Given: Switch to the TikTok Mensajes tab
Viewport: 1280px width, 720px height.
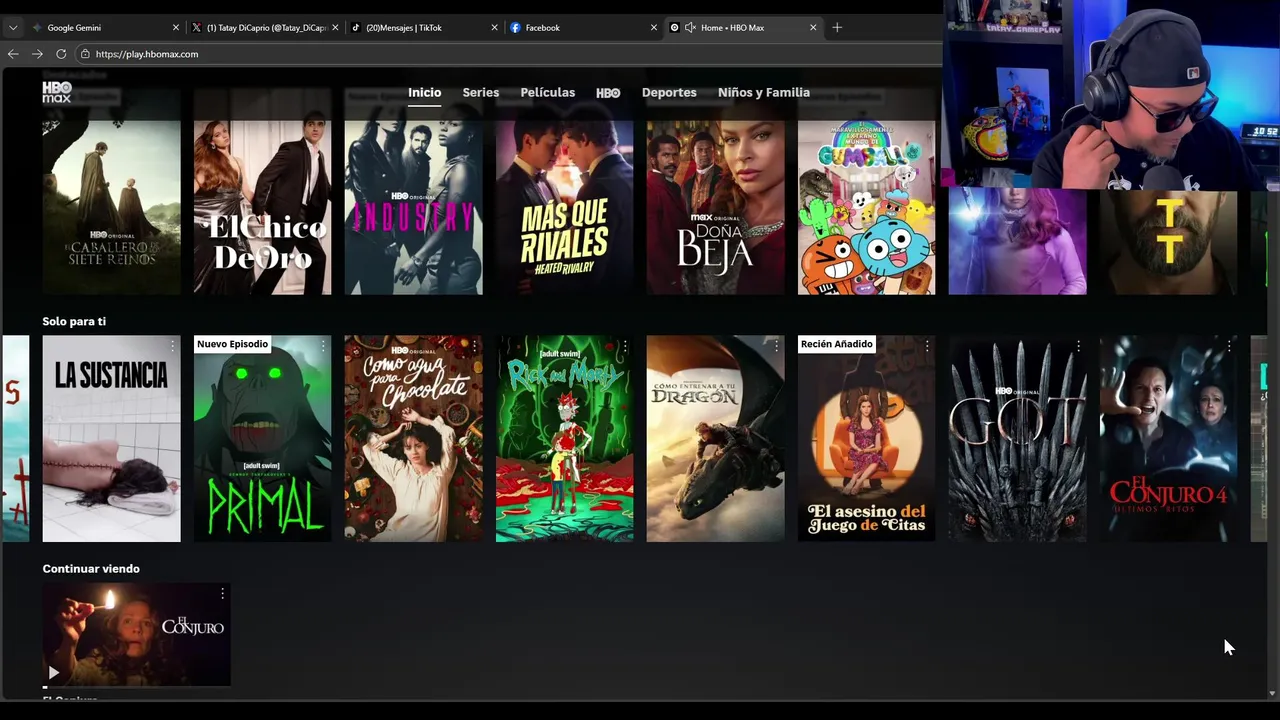Looking at the screenshot, I should [424, 28].
